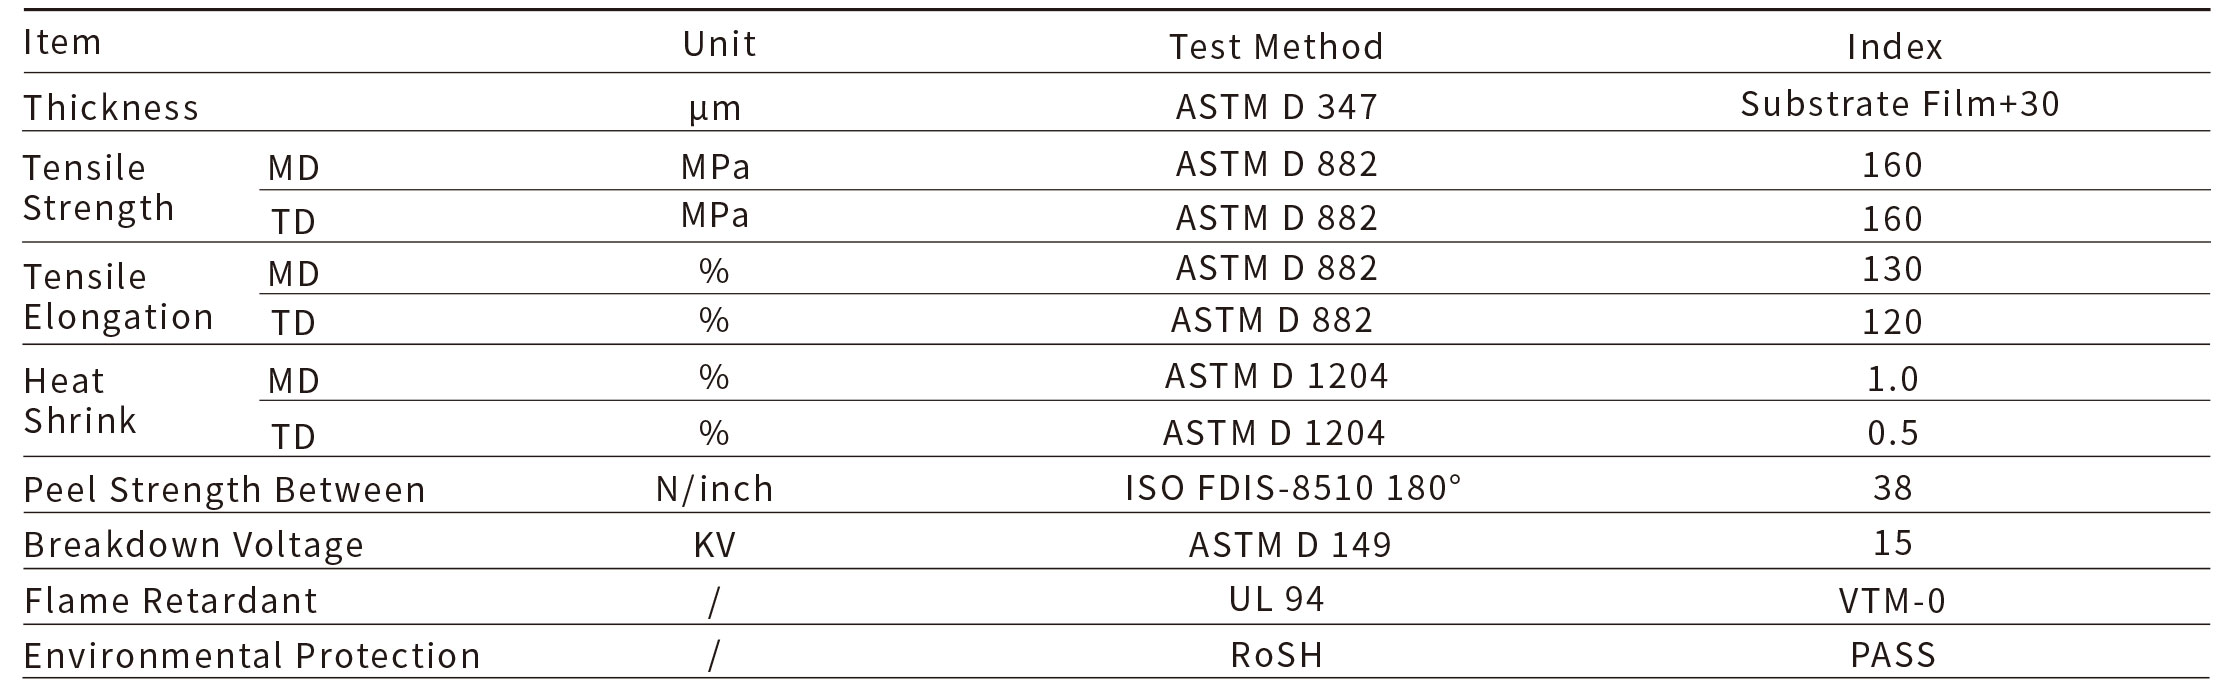Select the PASS index value
2223x687 pixels.
1893,655
